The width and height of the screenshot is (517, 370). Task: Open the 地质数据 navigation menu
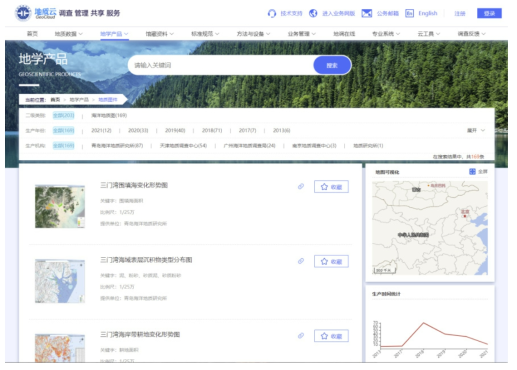point(69,34)
